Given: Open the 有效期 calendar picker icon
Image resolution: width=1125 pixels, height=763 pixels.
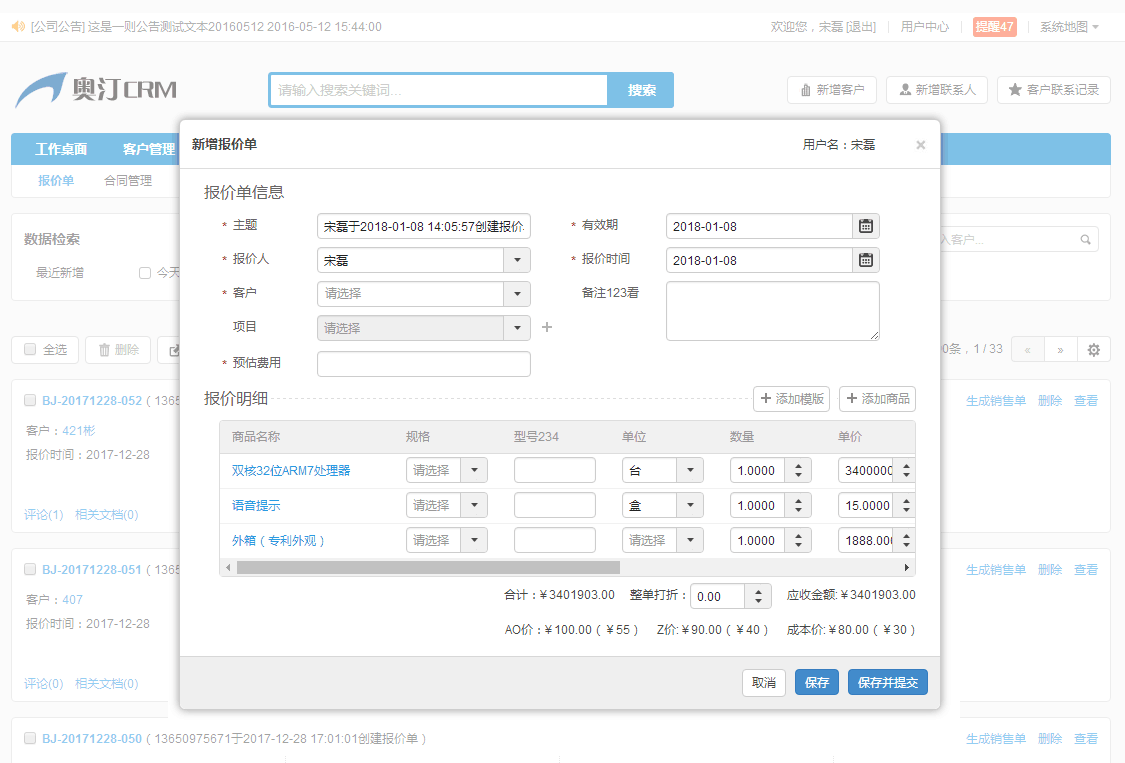Looking at the screenshot, I should tap(866, 226).
